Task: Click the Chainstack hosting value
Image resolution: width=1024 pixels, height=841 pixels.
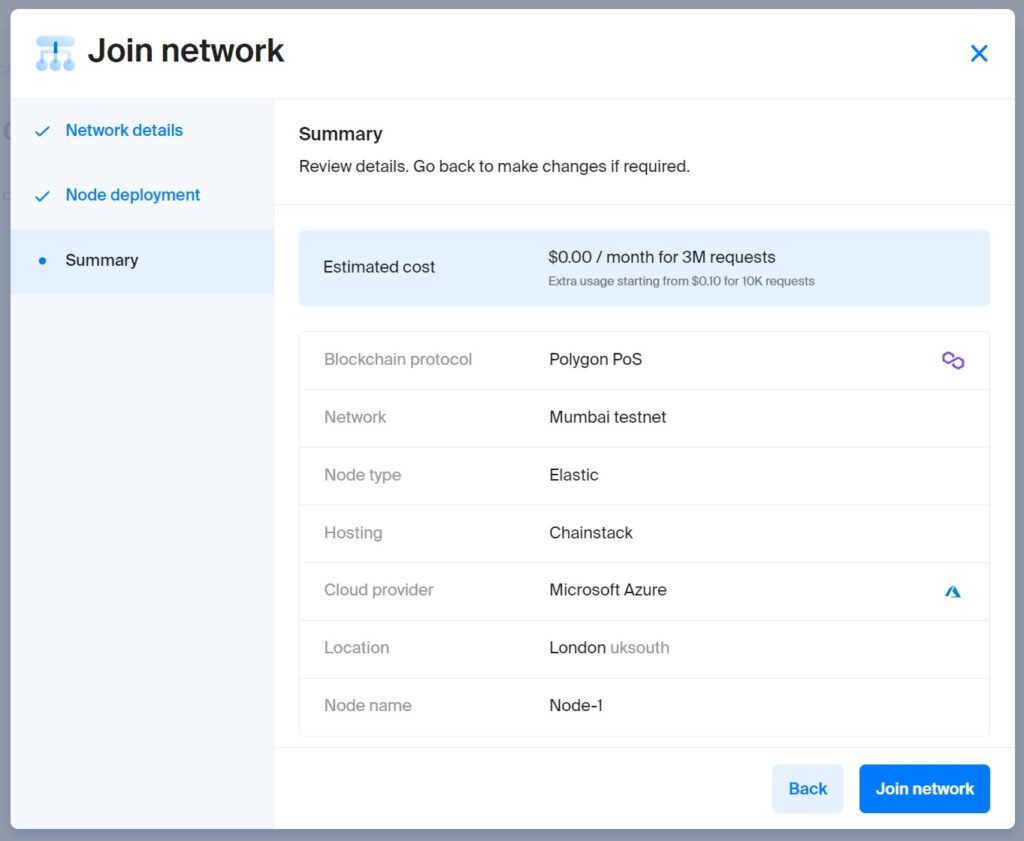Action: pos(590,533)
